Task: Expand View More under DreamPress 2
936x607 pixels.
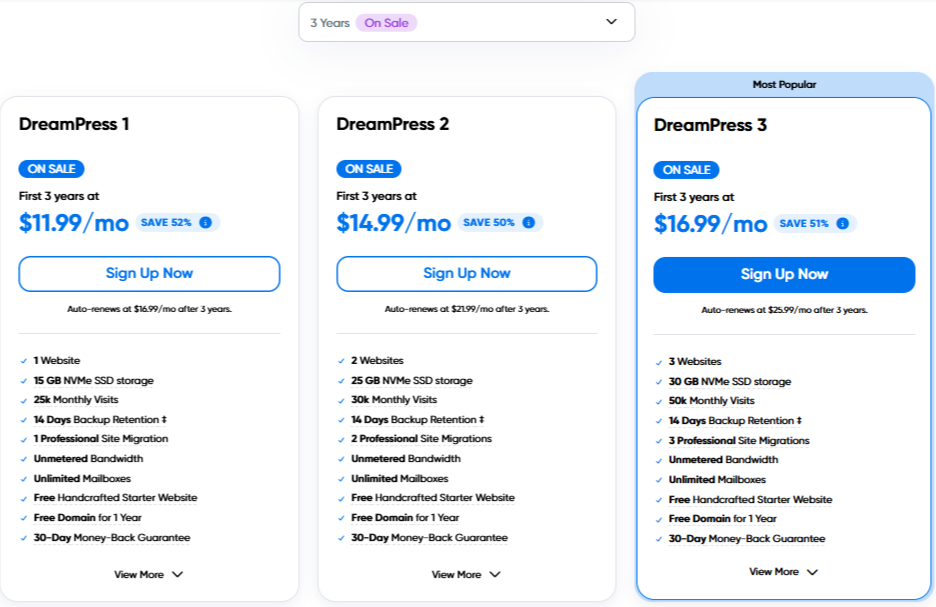Action: click(x=466, y=575)
